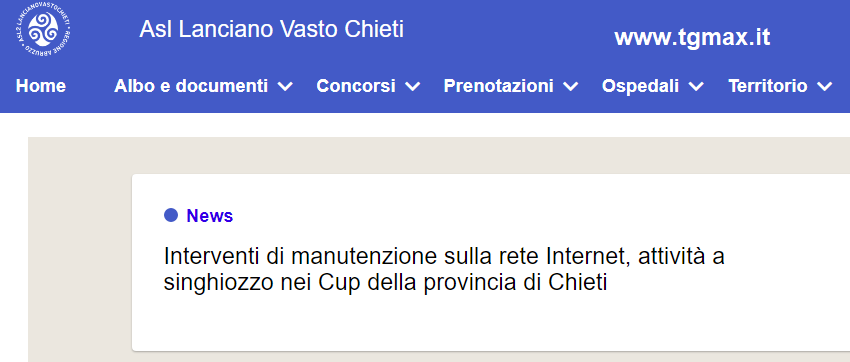The image size is (850, 362).
Task: Expand the chevron next to Territorio
Action: click(825, 86)
